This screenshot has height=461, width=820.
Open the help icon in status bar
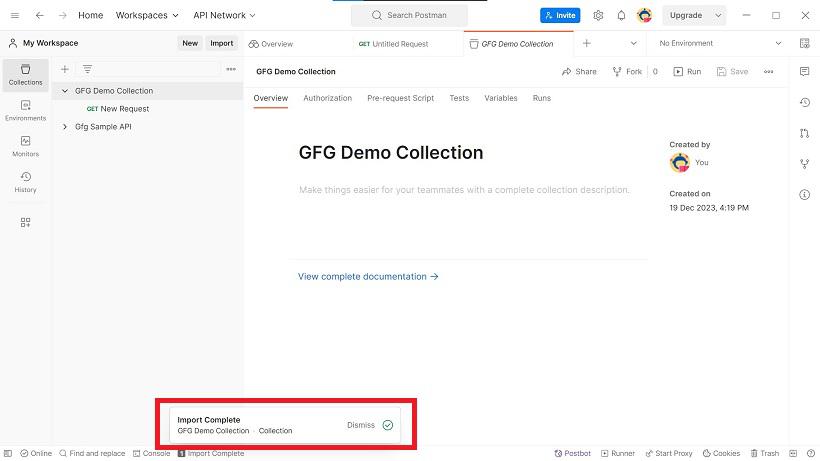point(811,453)
